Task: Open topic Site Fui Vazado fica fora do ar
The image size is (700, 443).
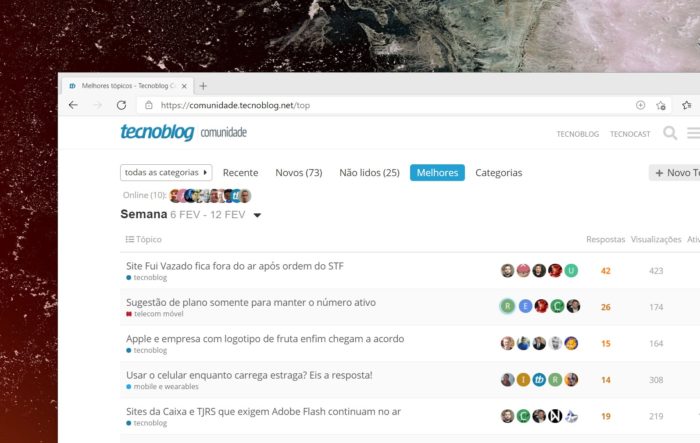Action: (235, 266)
